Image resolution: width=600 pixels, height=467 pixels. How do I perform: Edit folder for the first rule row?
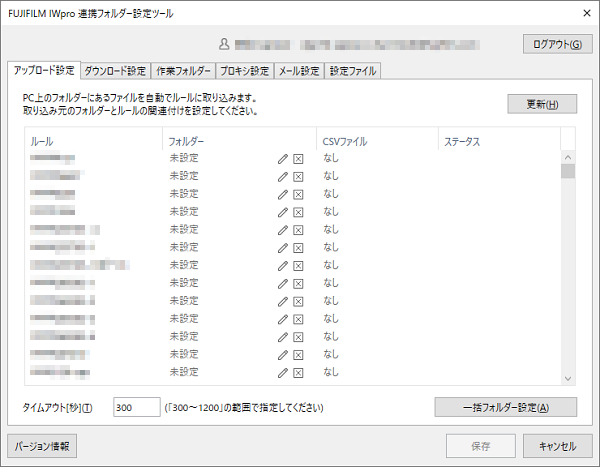(283, 159)
